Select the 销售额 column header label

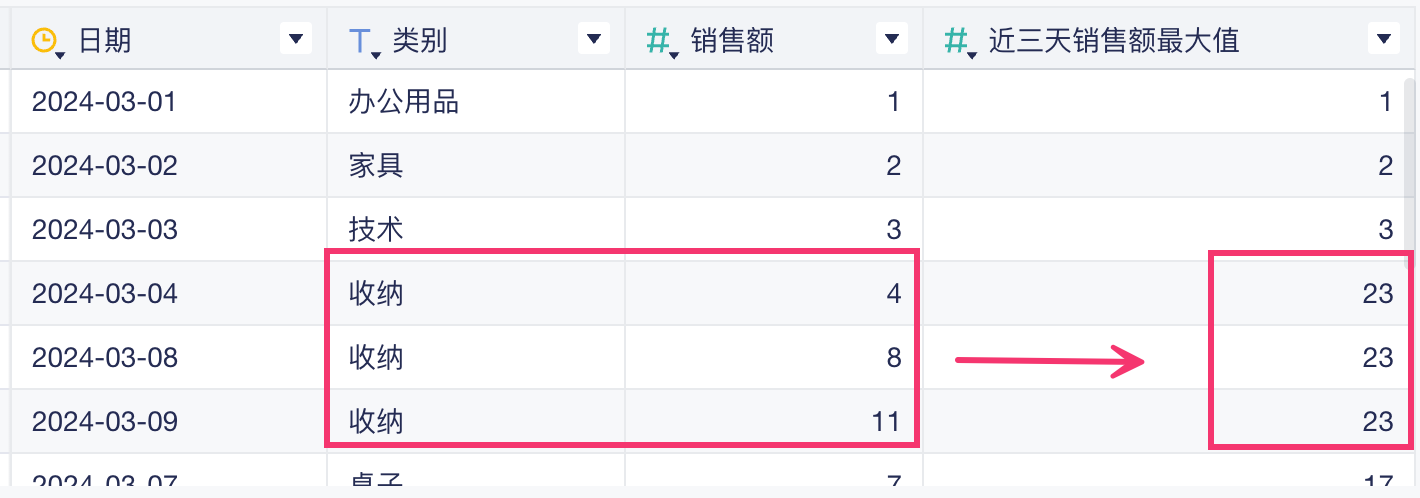[732, 40]
